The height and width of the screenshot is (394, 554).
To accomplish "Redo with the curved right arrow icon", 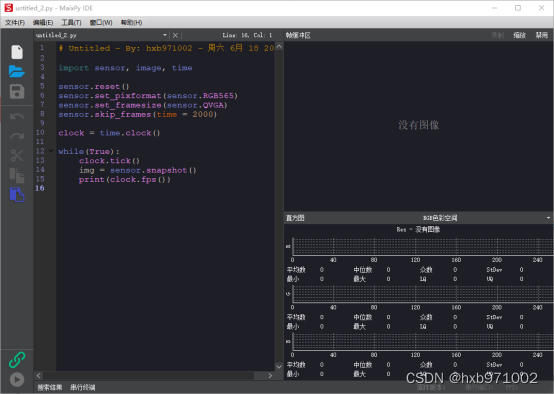I will [17, 136].
